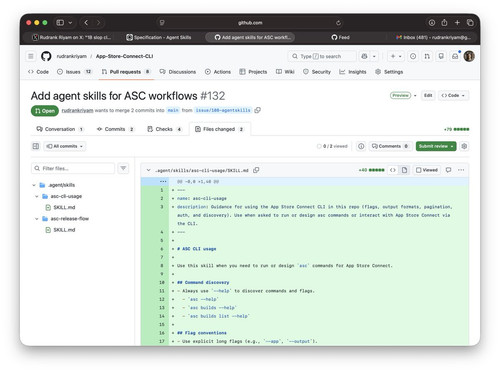Open the Comments button
This screenshot has width=500, height=372.
(390, 146)
